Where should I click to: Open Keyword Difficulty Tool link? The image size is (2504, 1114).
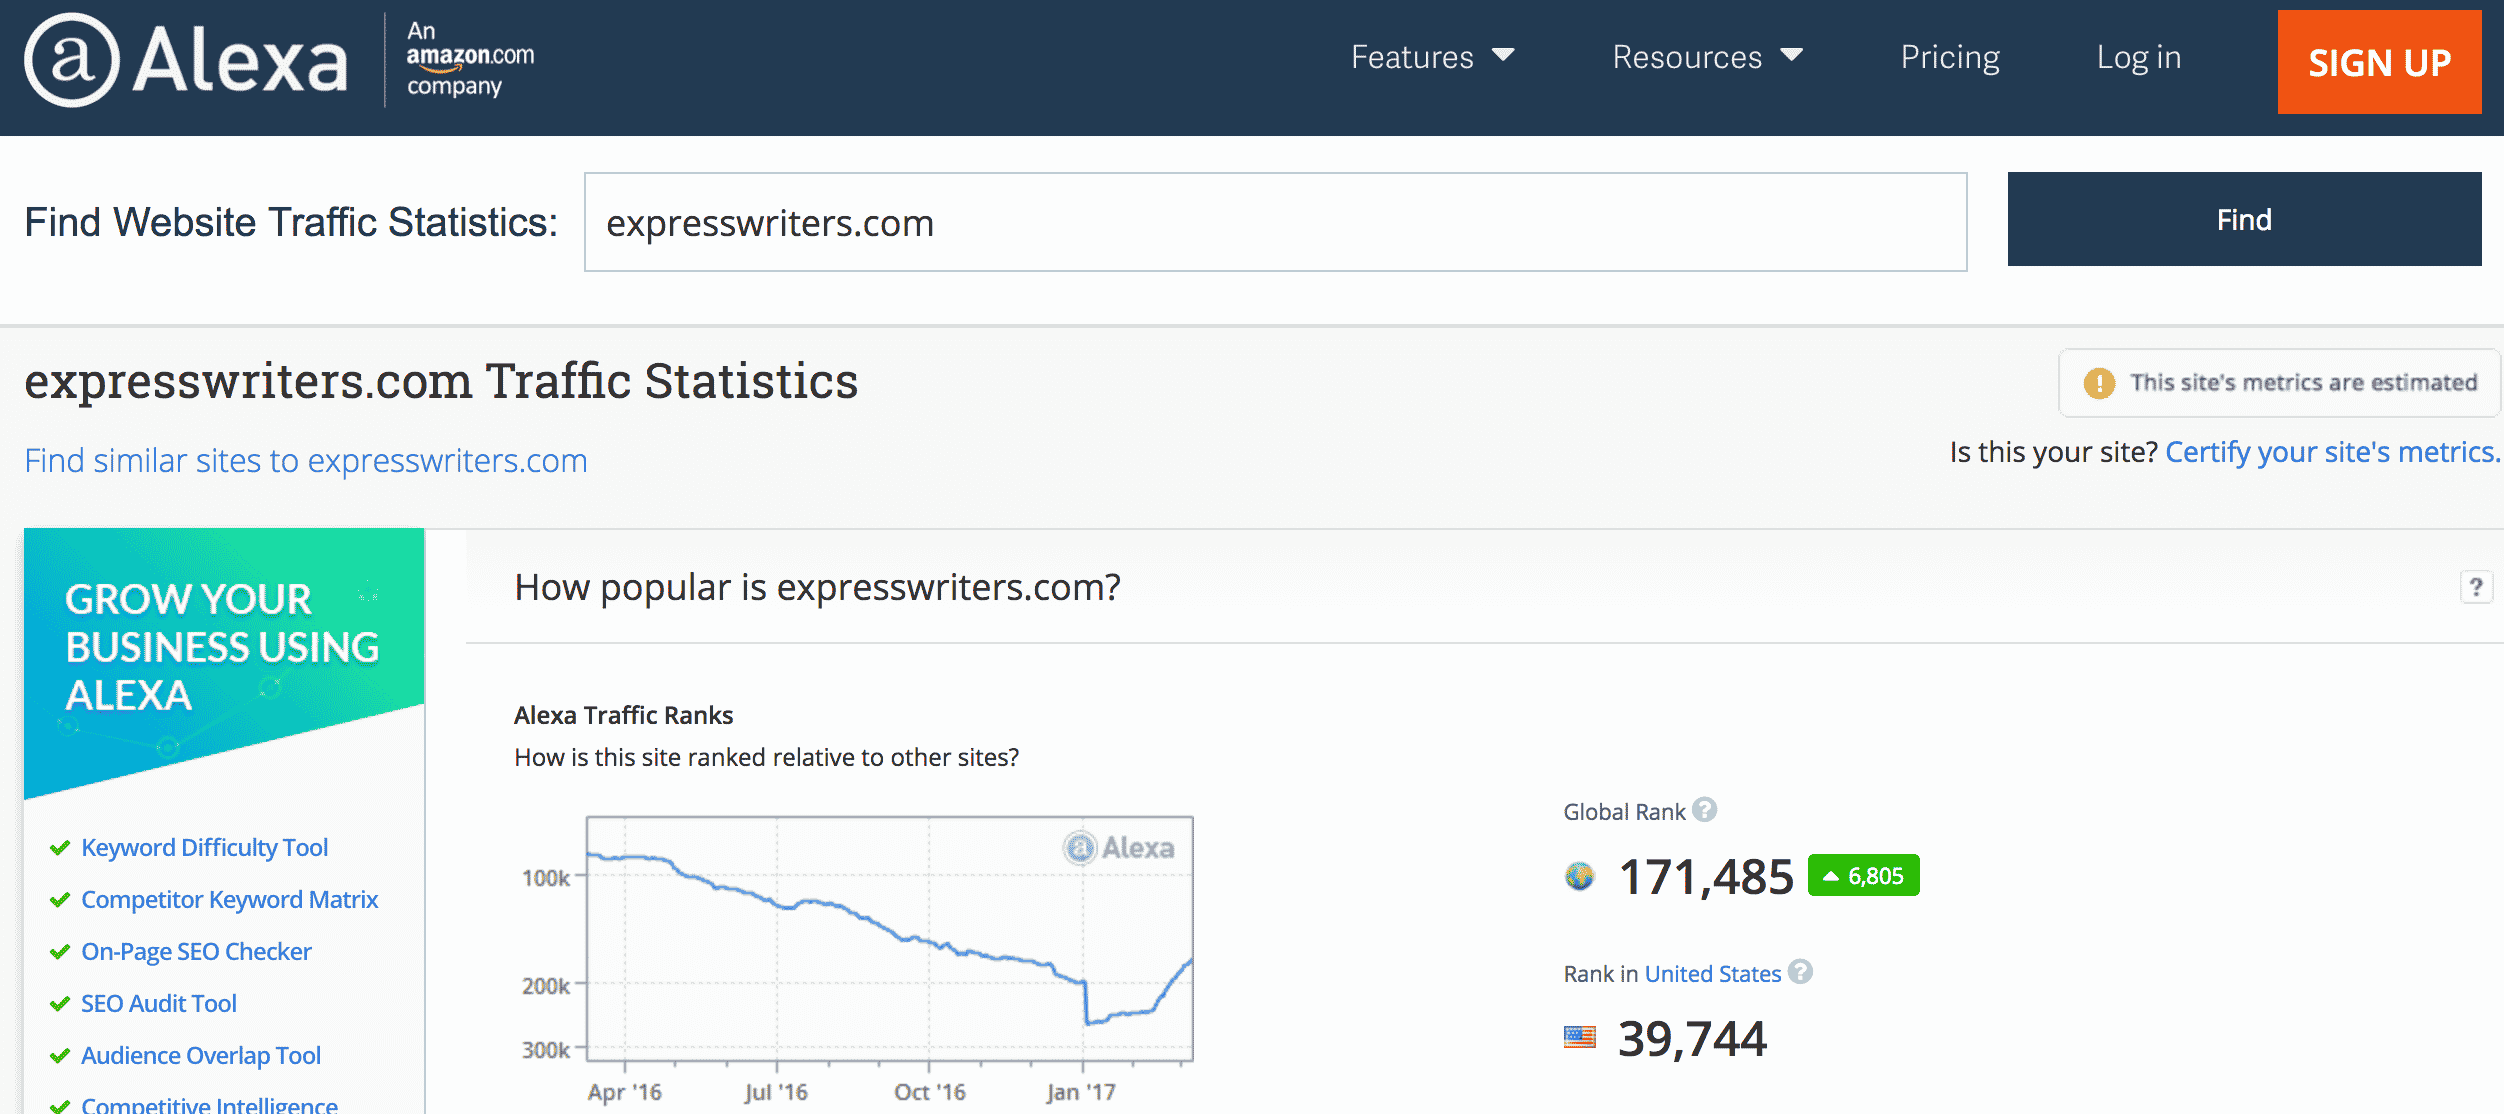pos(204,848)
